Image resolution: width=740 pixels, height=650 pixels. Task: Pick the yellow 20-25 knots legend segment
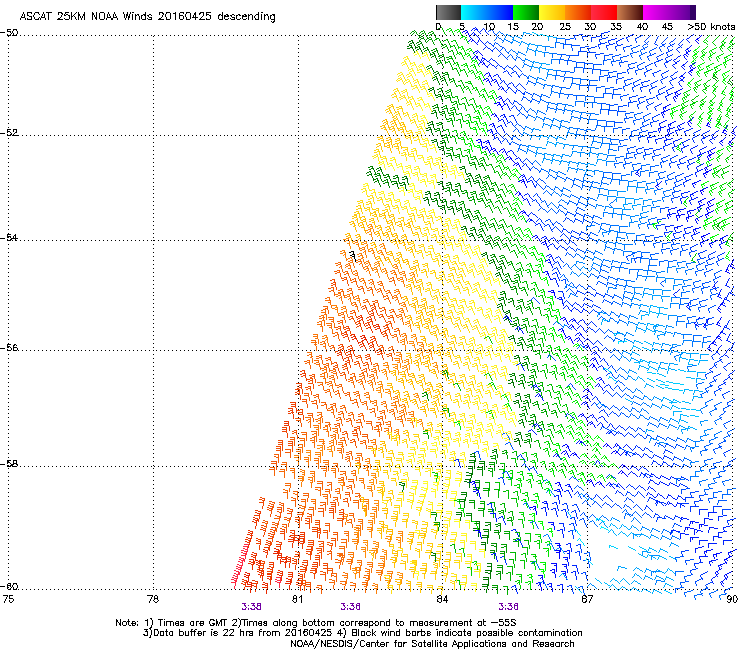[552, 12]
